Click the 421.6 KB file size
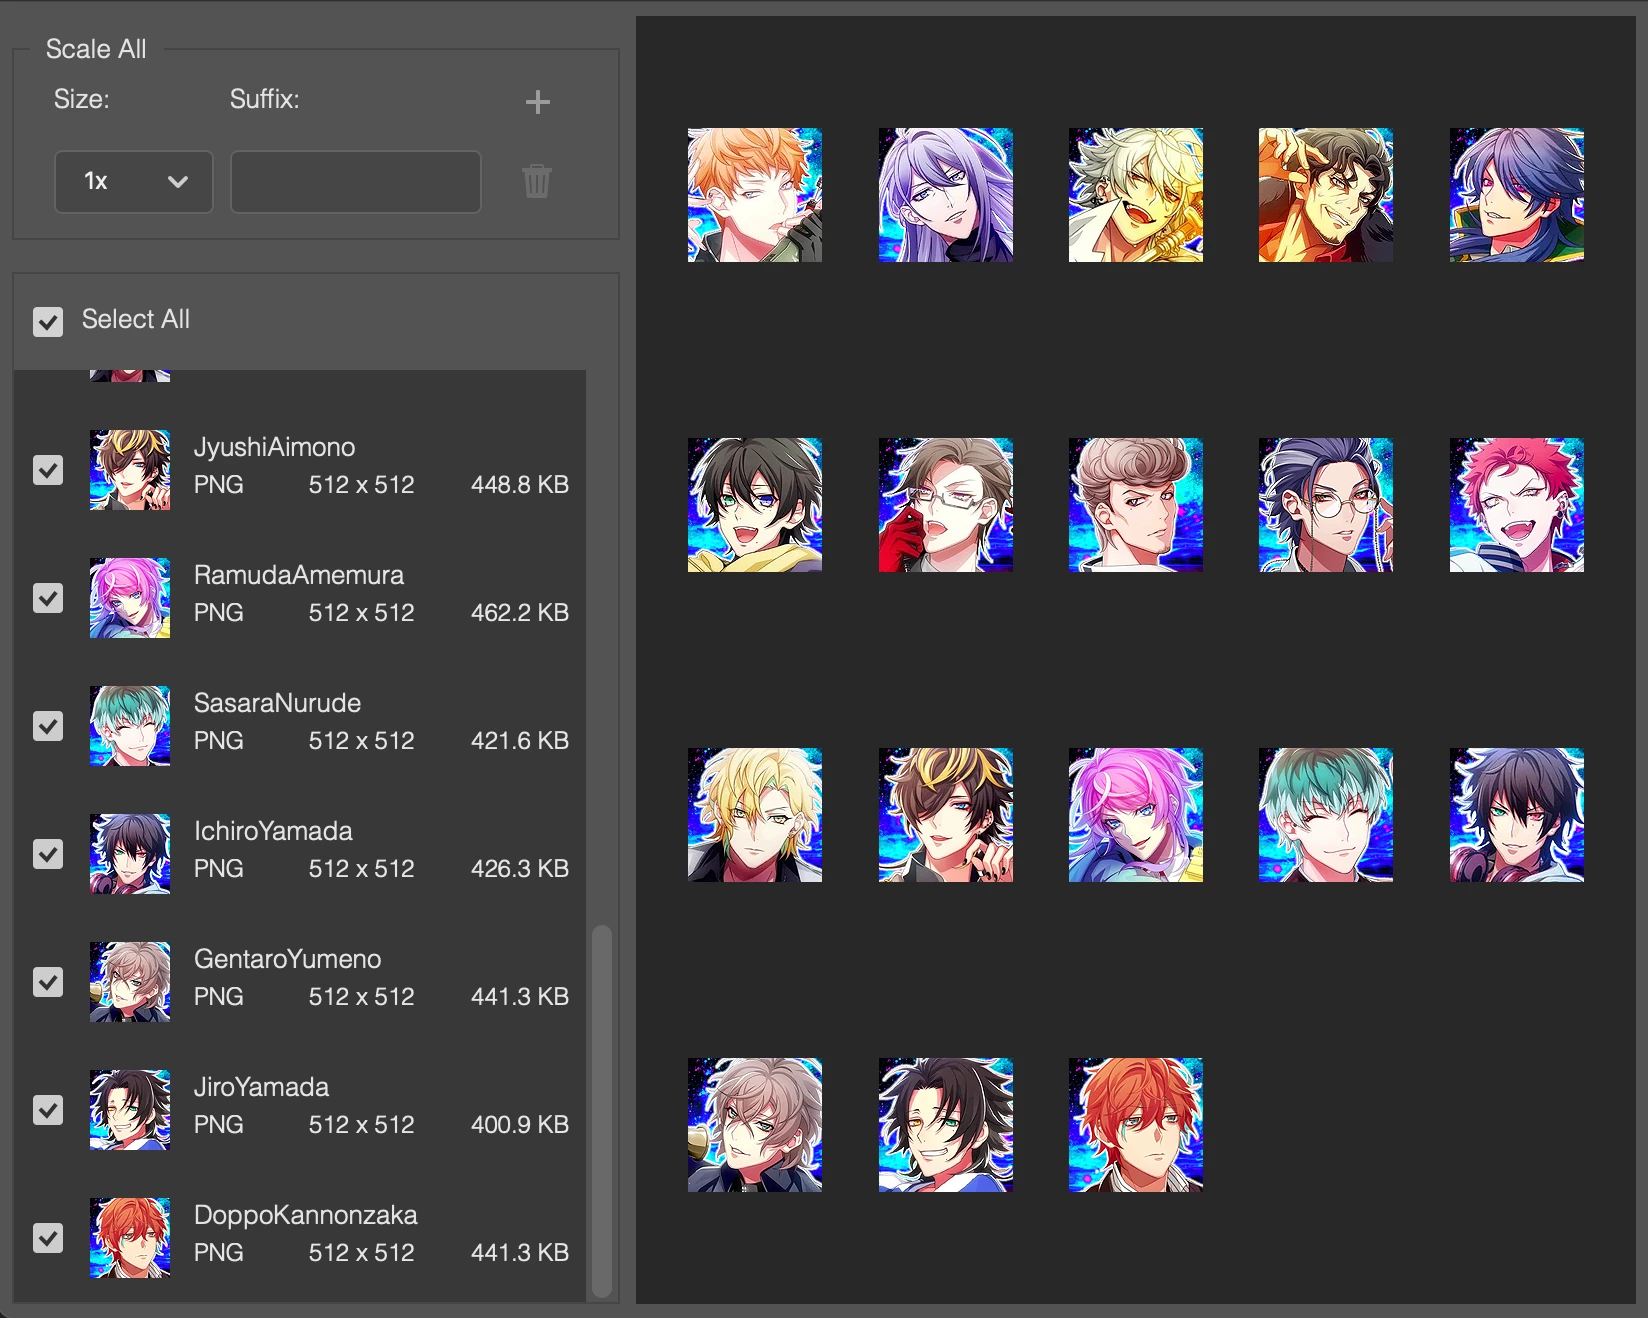 520,741
